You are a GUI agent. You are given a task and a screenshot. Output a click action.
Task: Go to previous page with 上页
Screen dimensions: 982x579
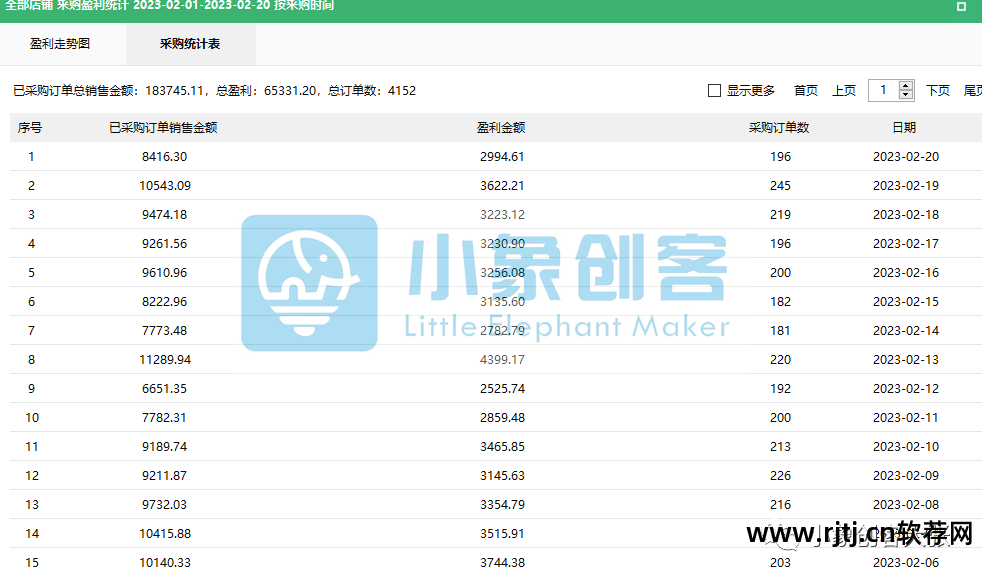844,91
